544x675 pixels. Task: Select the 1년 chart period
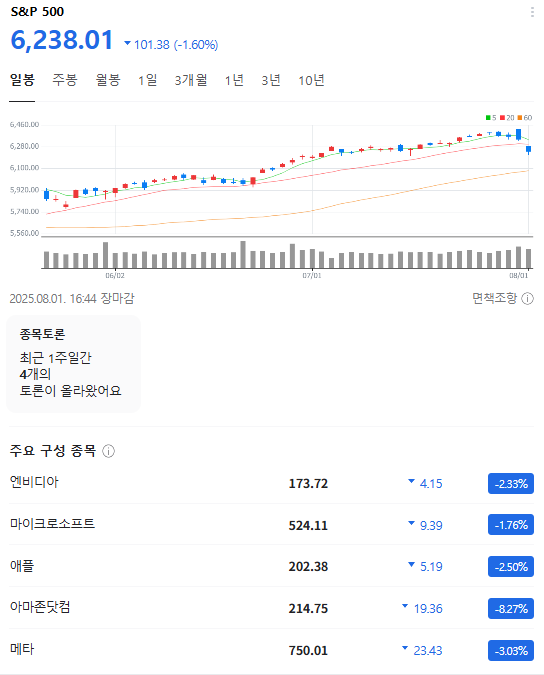(235, 80)
